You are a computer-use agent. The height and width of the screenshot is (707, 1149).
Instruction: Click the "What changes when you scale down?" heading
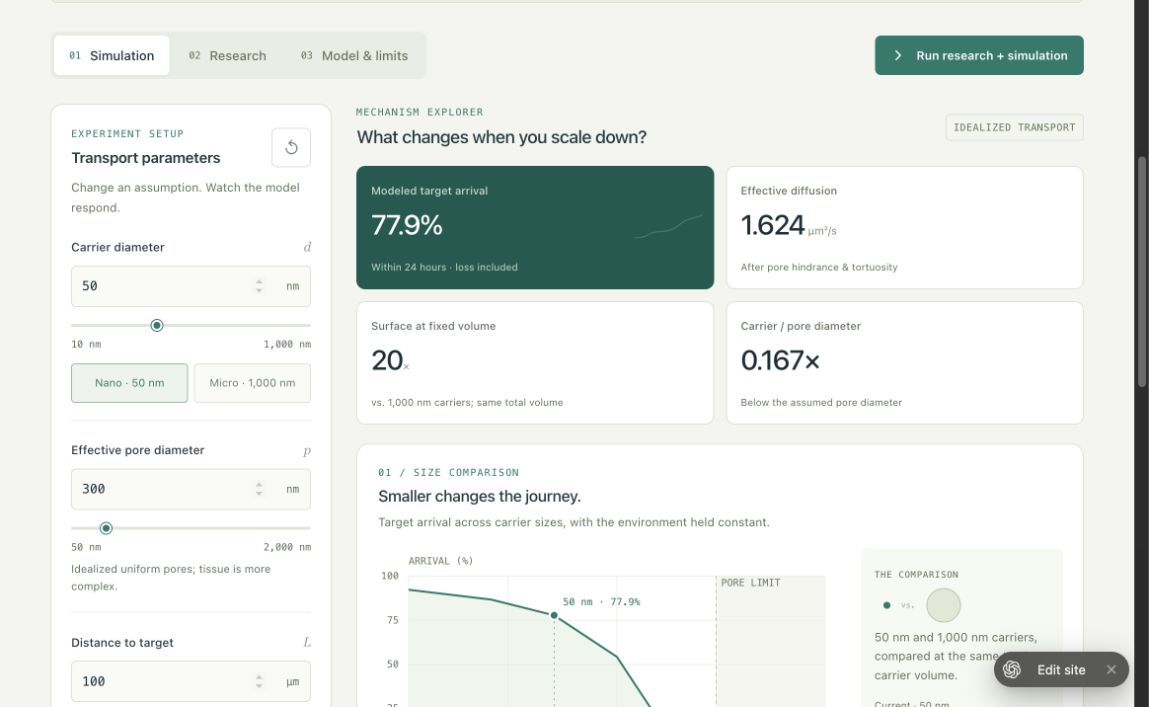501,137
